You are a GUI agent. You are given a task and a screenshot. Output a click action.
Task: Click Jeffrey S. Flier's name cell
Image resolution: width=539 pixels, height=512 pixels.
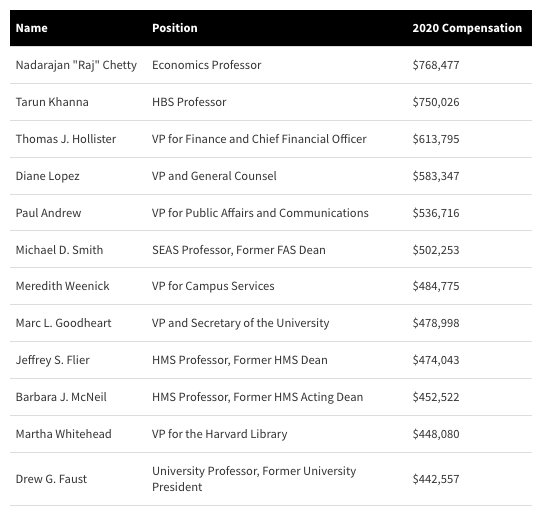[53, 360]
